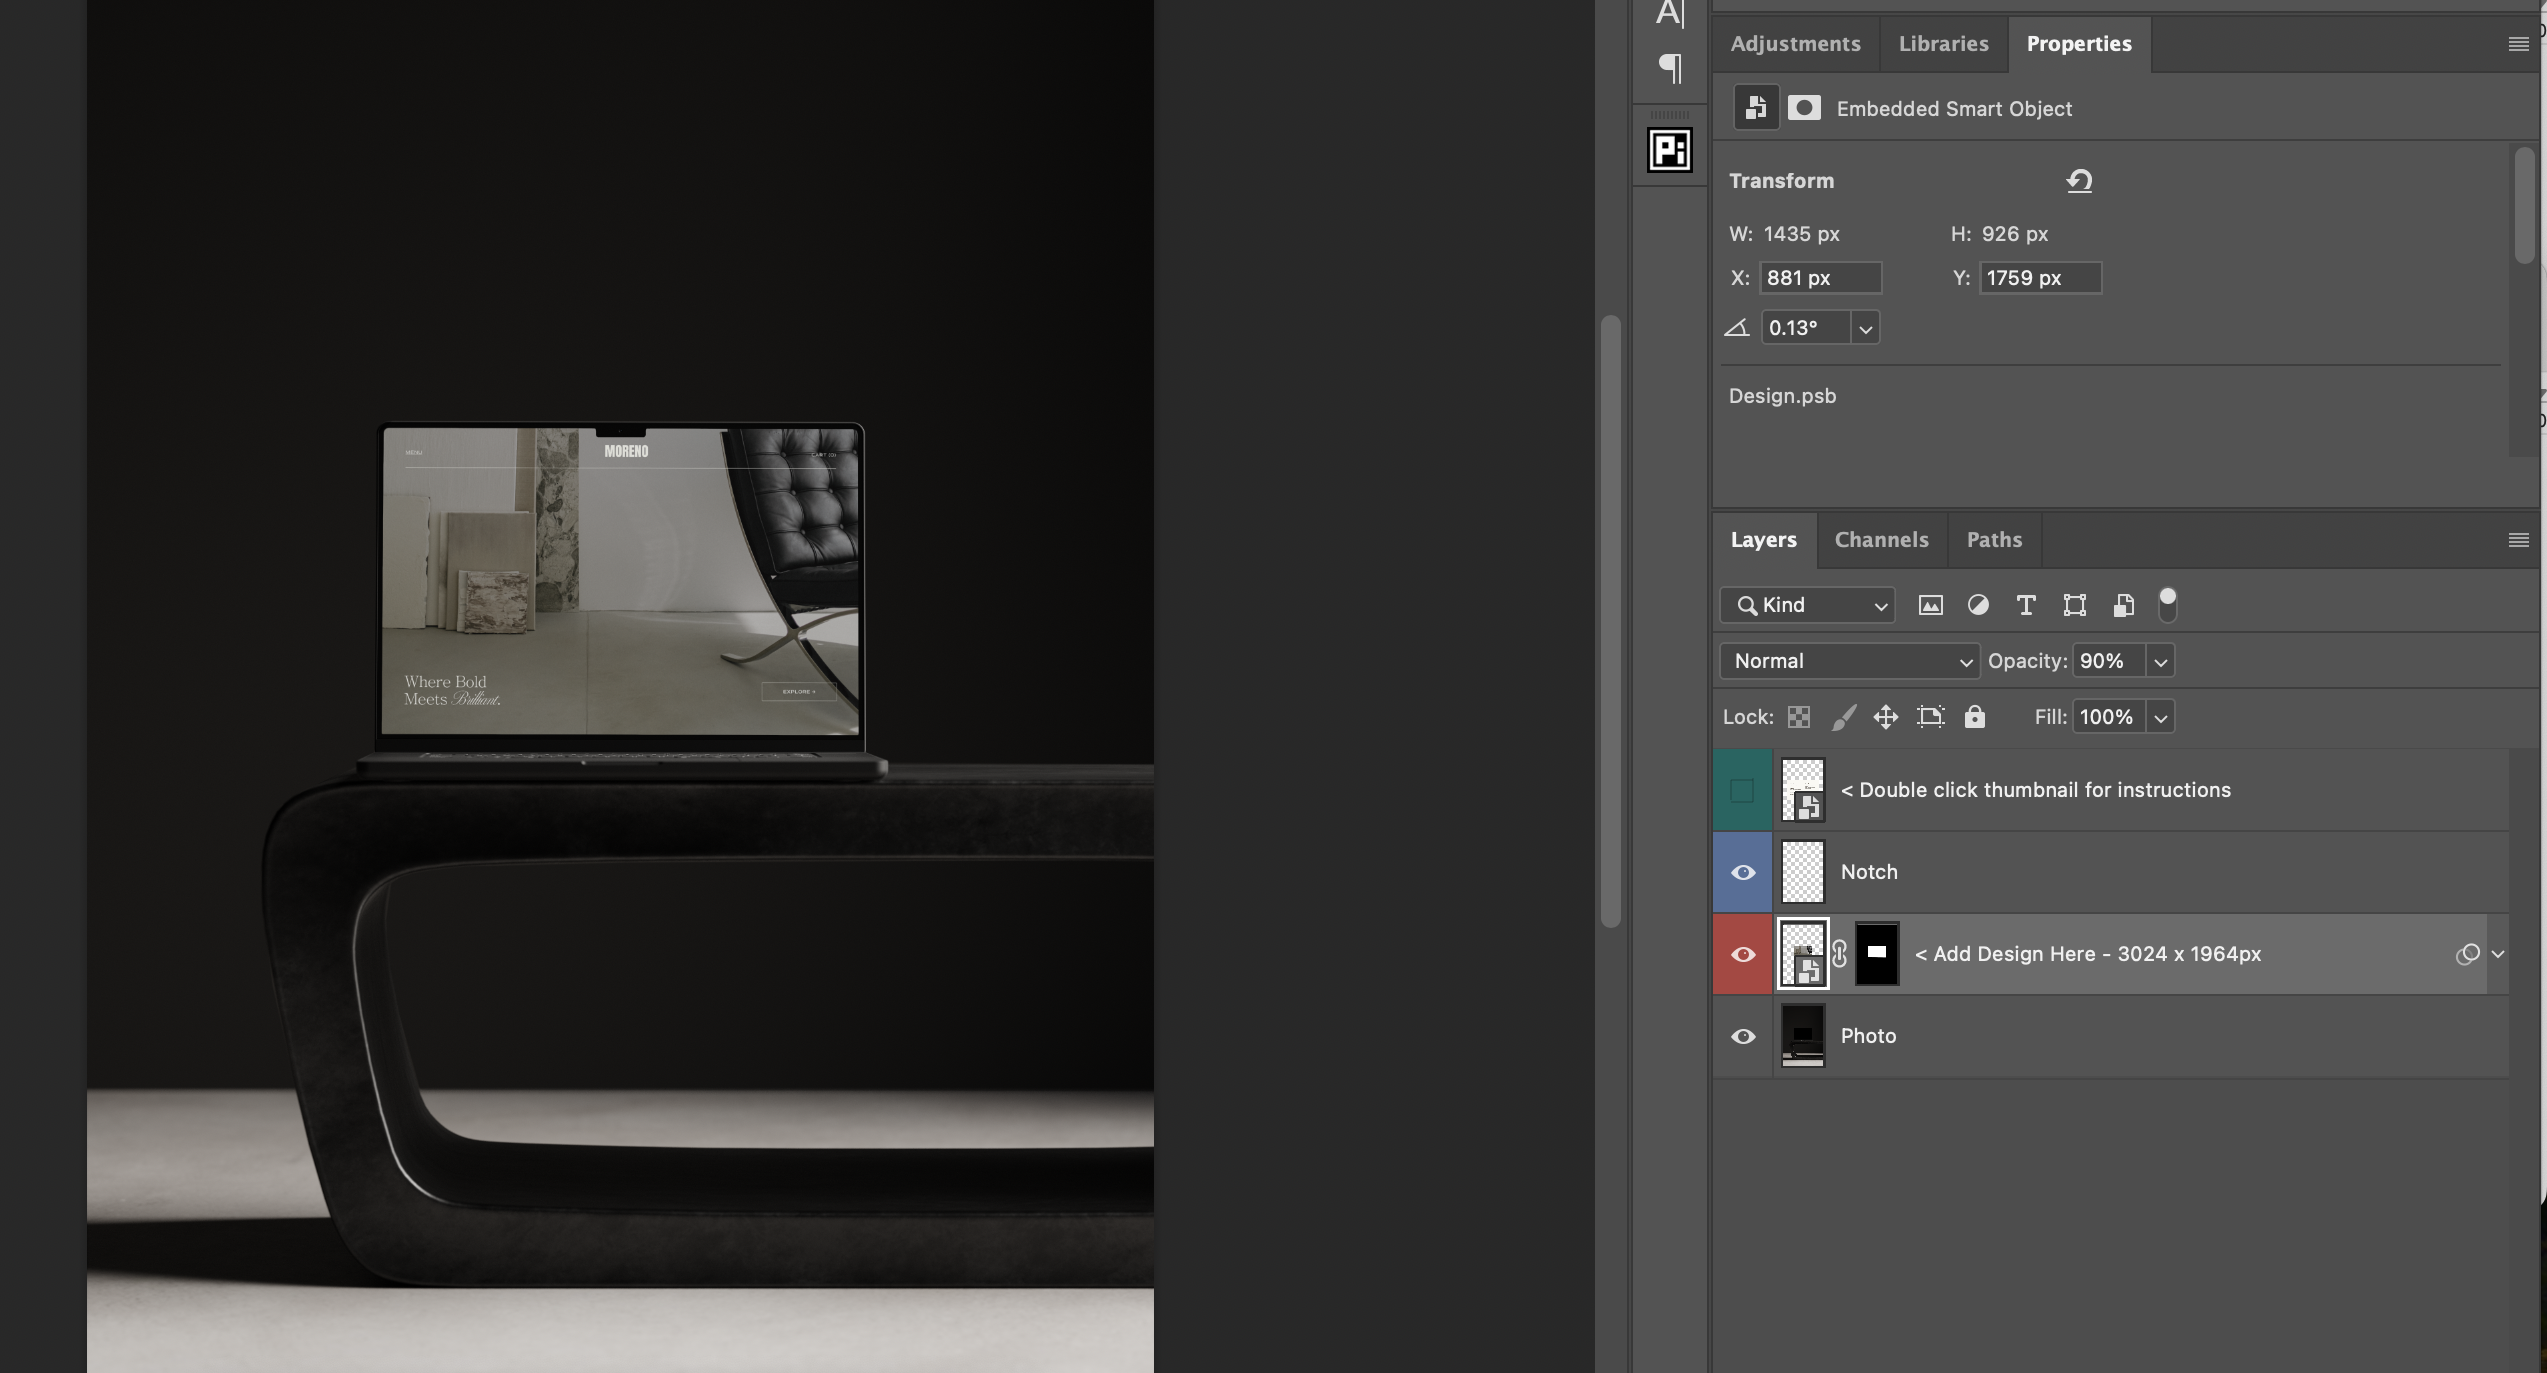2547x1373 pixels.
Task: Reset transform with the undo arrow icon
Action: (x=2079, y=181)
